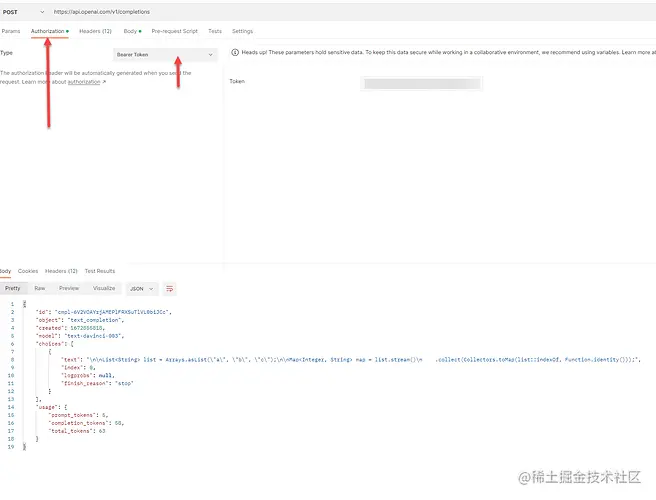Viewport: 656px width, 500px height.
Task: Click the Heads up info icon
Action: (x=235, y=53)
